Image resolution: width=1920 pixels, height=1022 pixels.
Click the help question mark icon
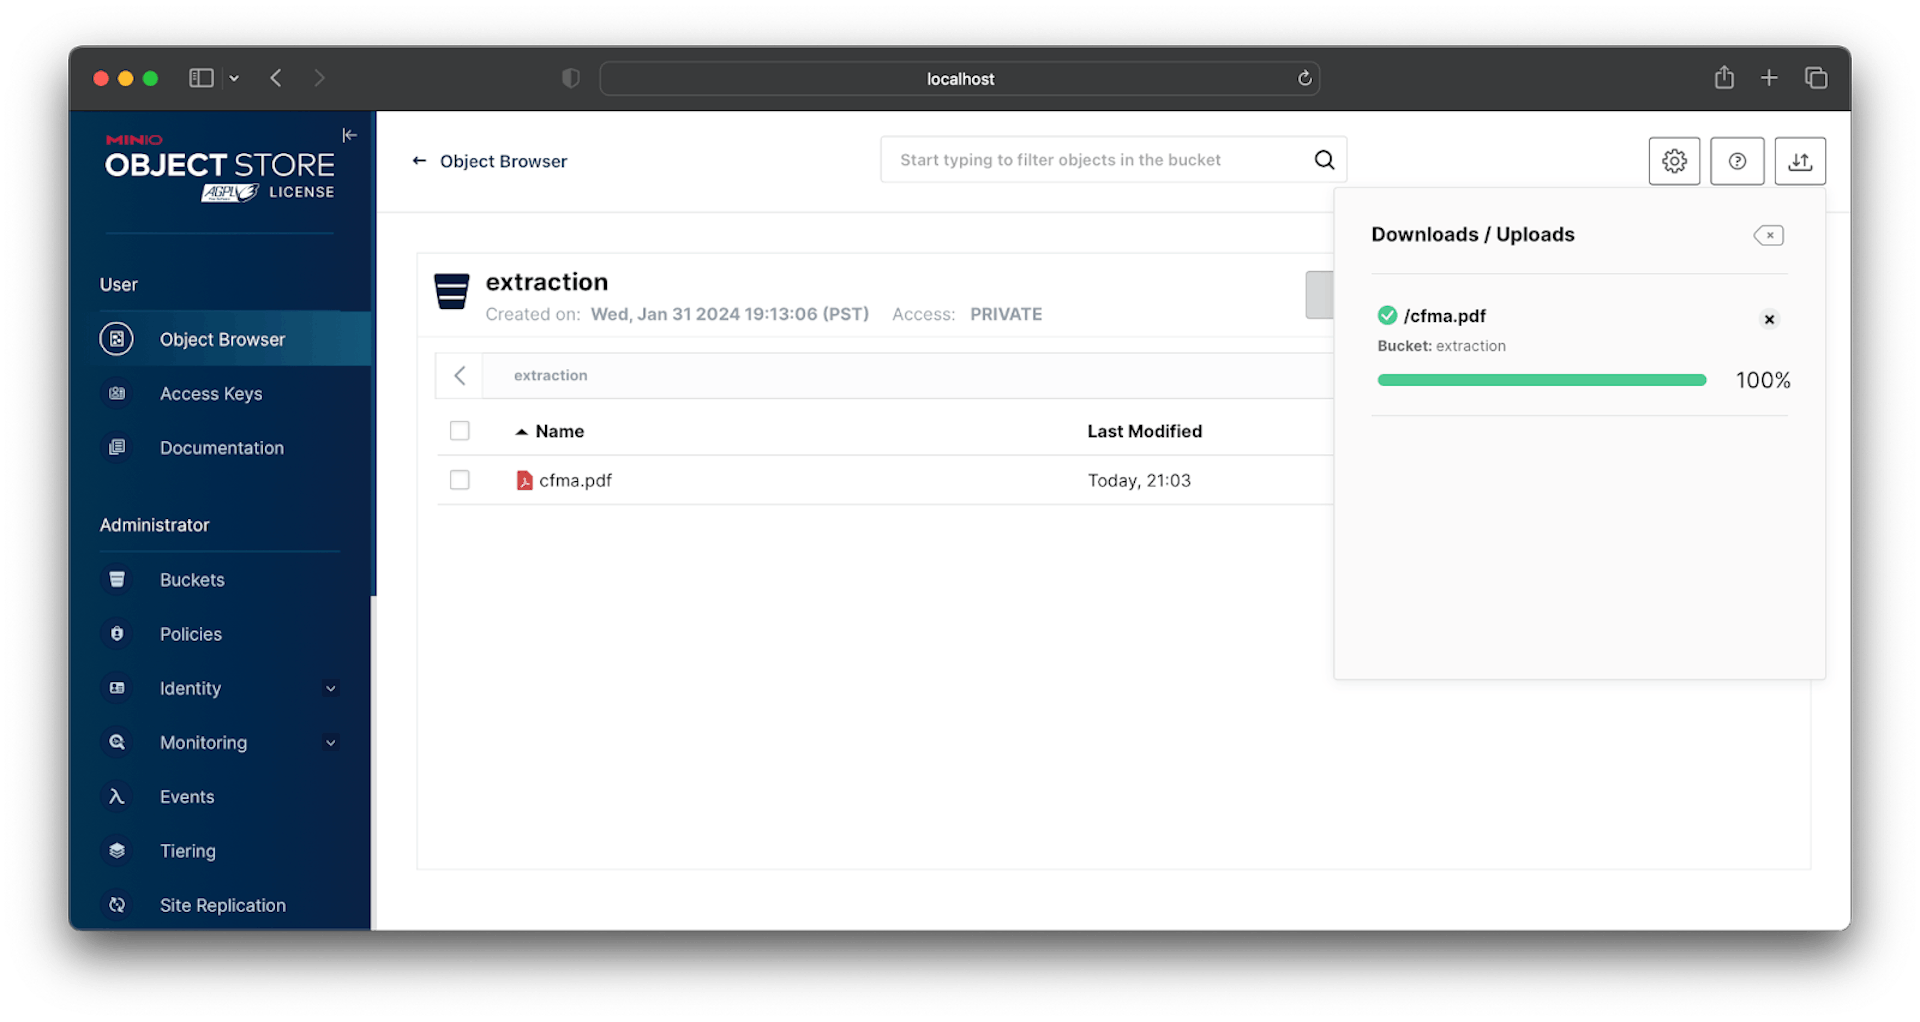pos(1737,160)
